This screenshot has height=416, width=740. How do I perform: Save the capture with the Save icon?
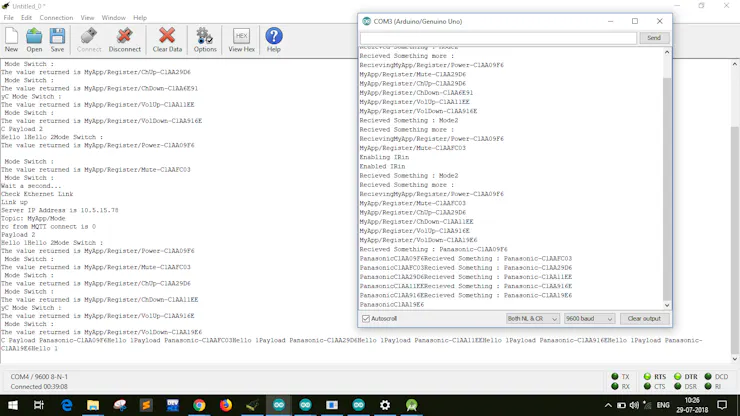pyautogui.click(x=57, y=40)
